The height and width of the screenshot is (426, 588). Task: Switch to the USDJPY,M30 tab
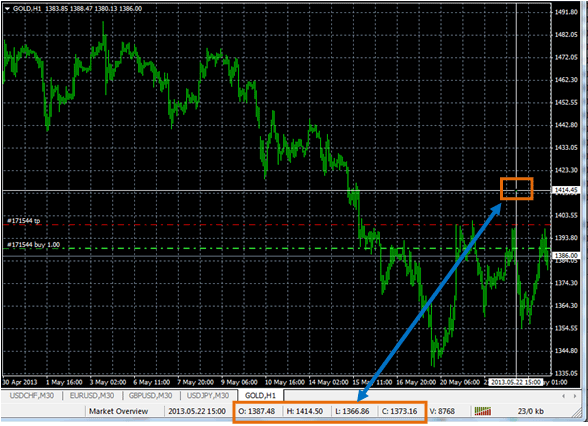[208, 396]
